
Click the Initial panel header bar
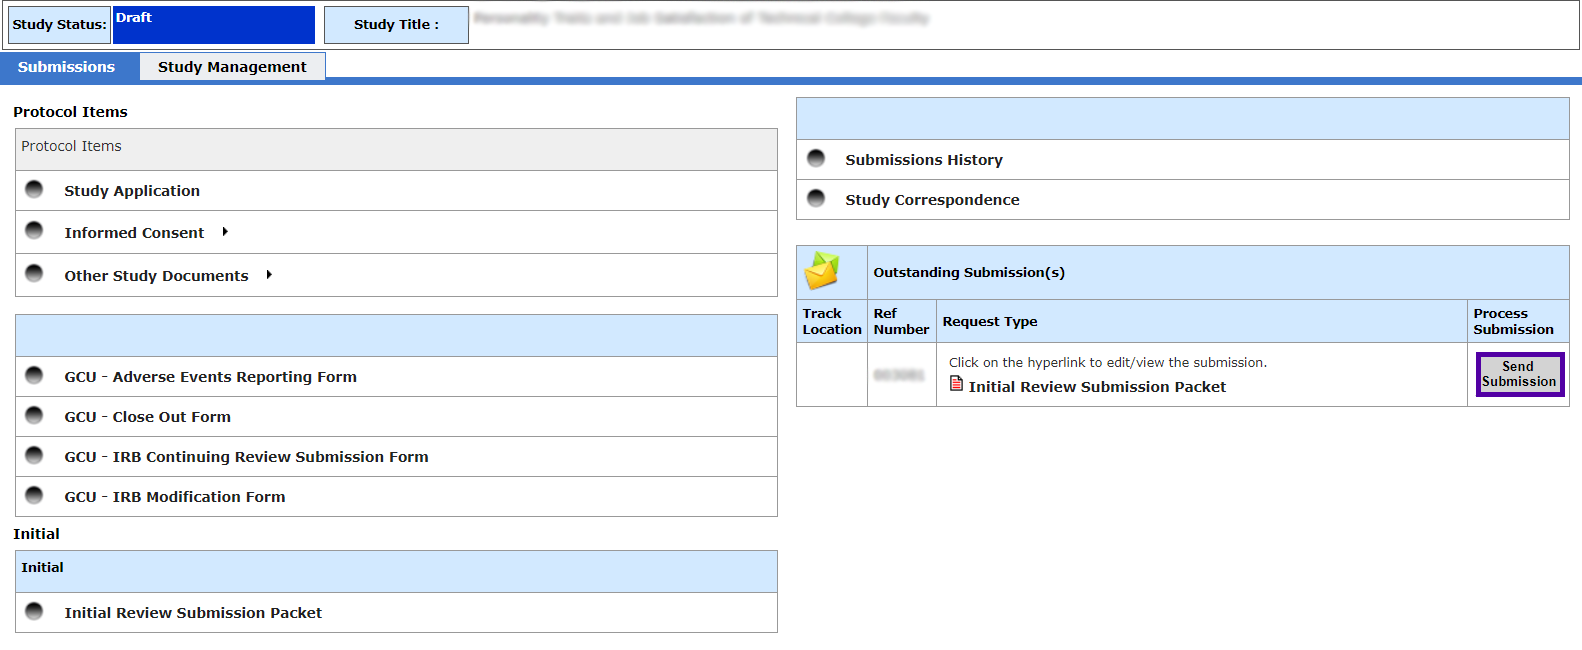tap(396, 571)
